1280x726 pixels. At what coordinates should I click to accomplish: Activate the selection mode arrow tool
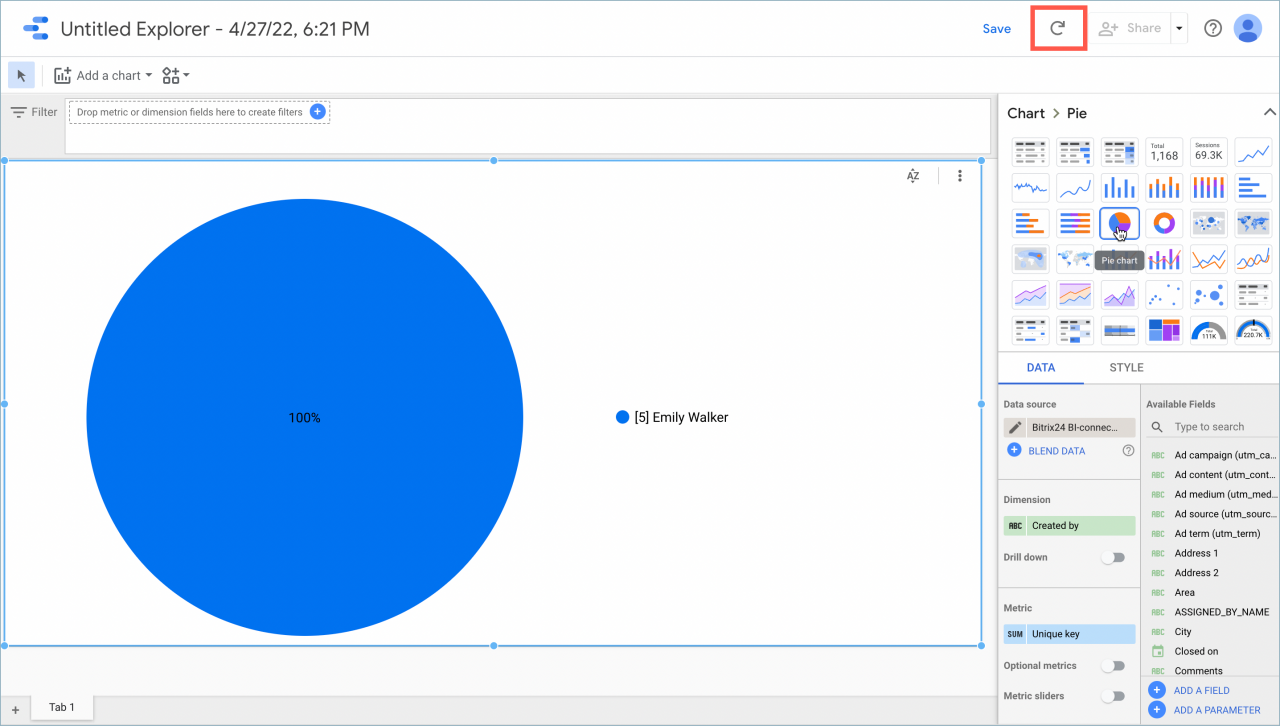click(x=21, y=75)
